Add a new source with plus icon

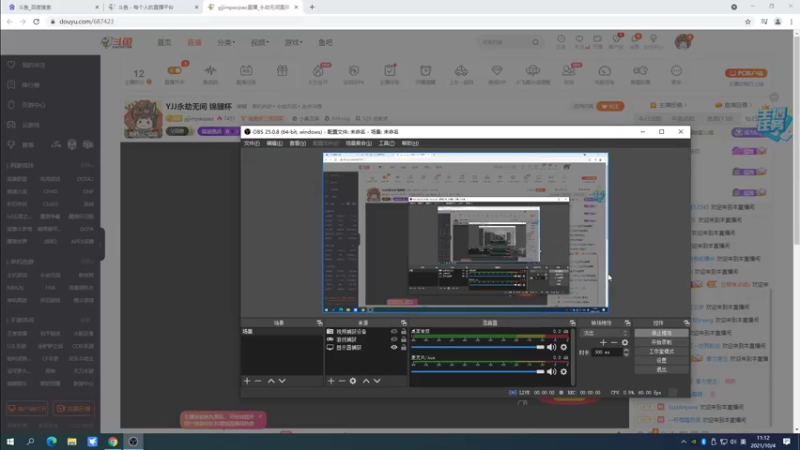click(331, 381)
